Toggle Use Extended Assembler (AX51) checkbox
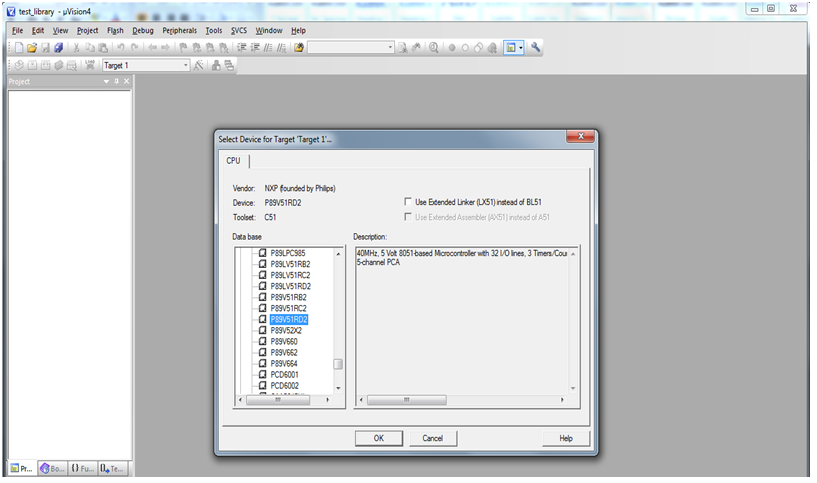Viewport: 817px width, 483px height. pyautogui.click(x=408, y=217)
